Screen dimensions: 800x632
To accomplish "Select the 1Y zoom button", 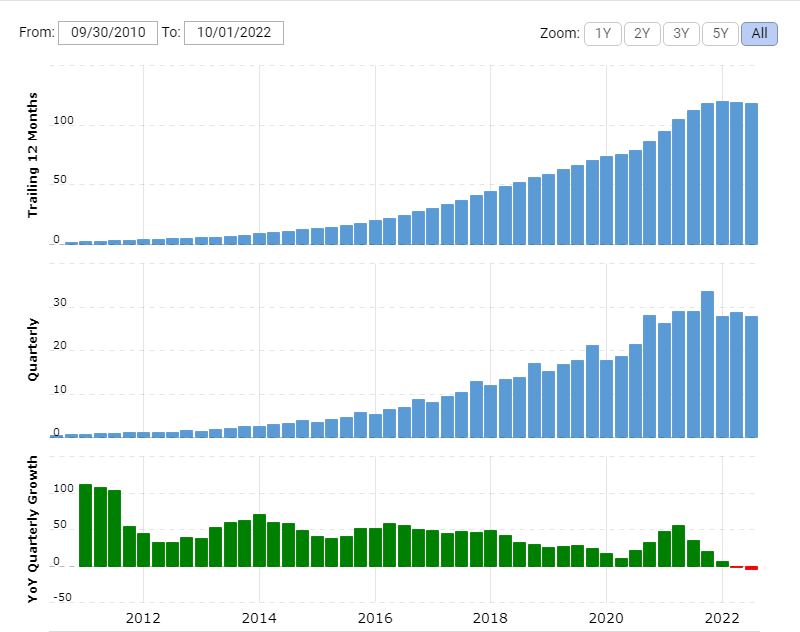I will click(x=603, y=34).
